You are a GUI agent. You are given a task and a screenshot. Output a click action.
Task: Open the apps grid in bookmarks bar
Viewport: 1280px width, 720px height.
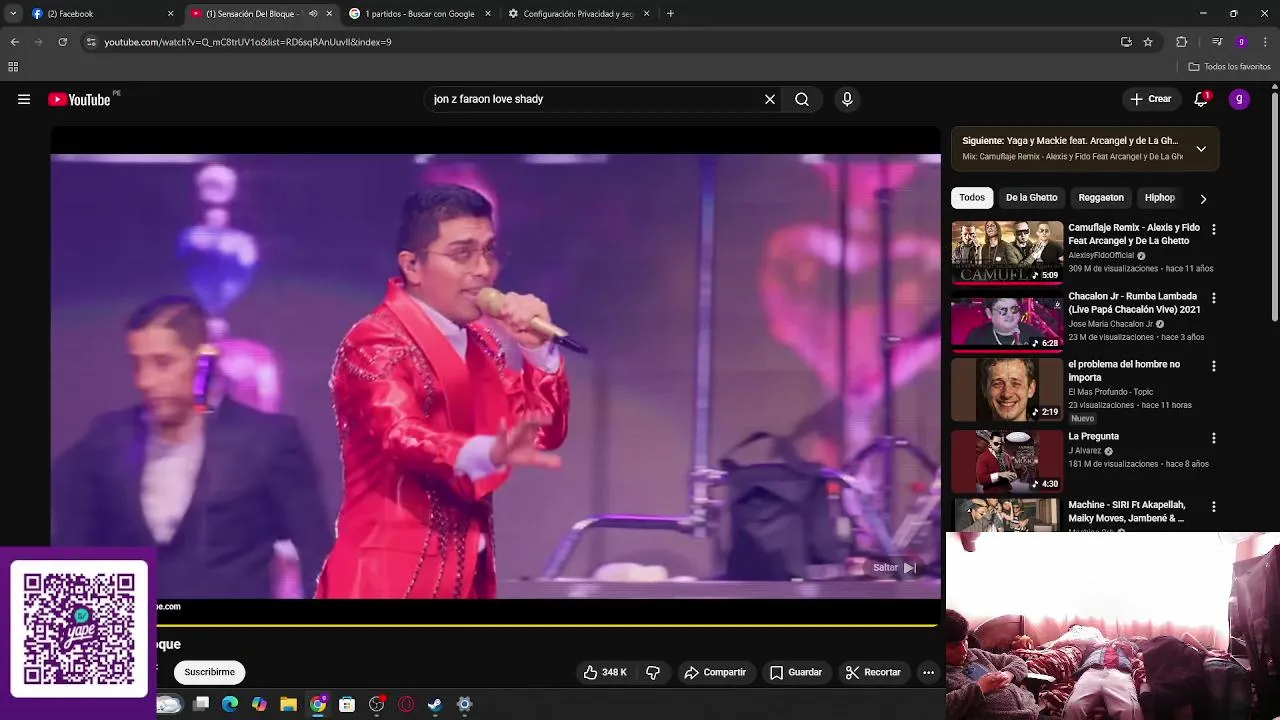[13, 67]
